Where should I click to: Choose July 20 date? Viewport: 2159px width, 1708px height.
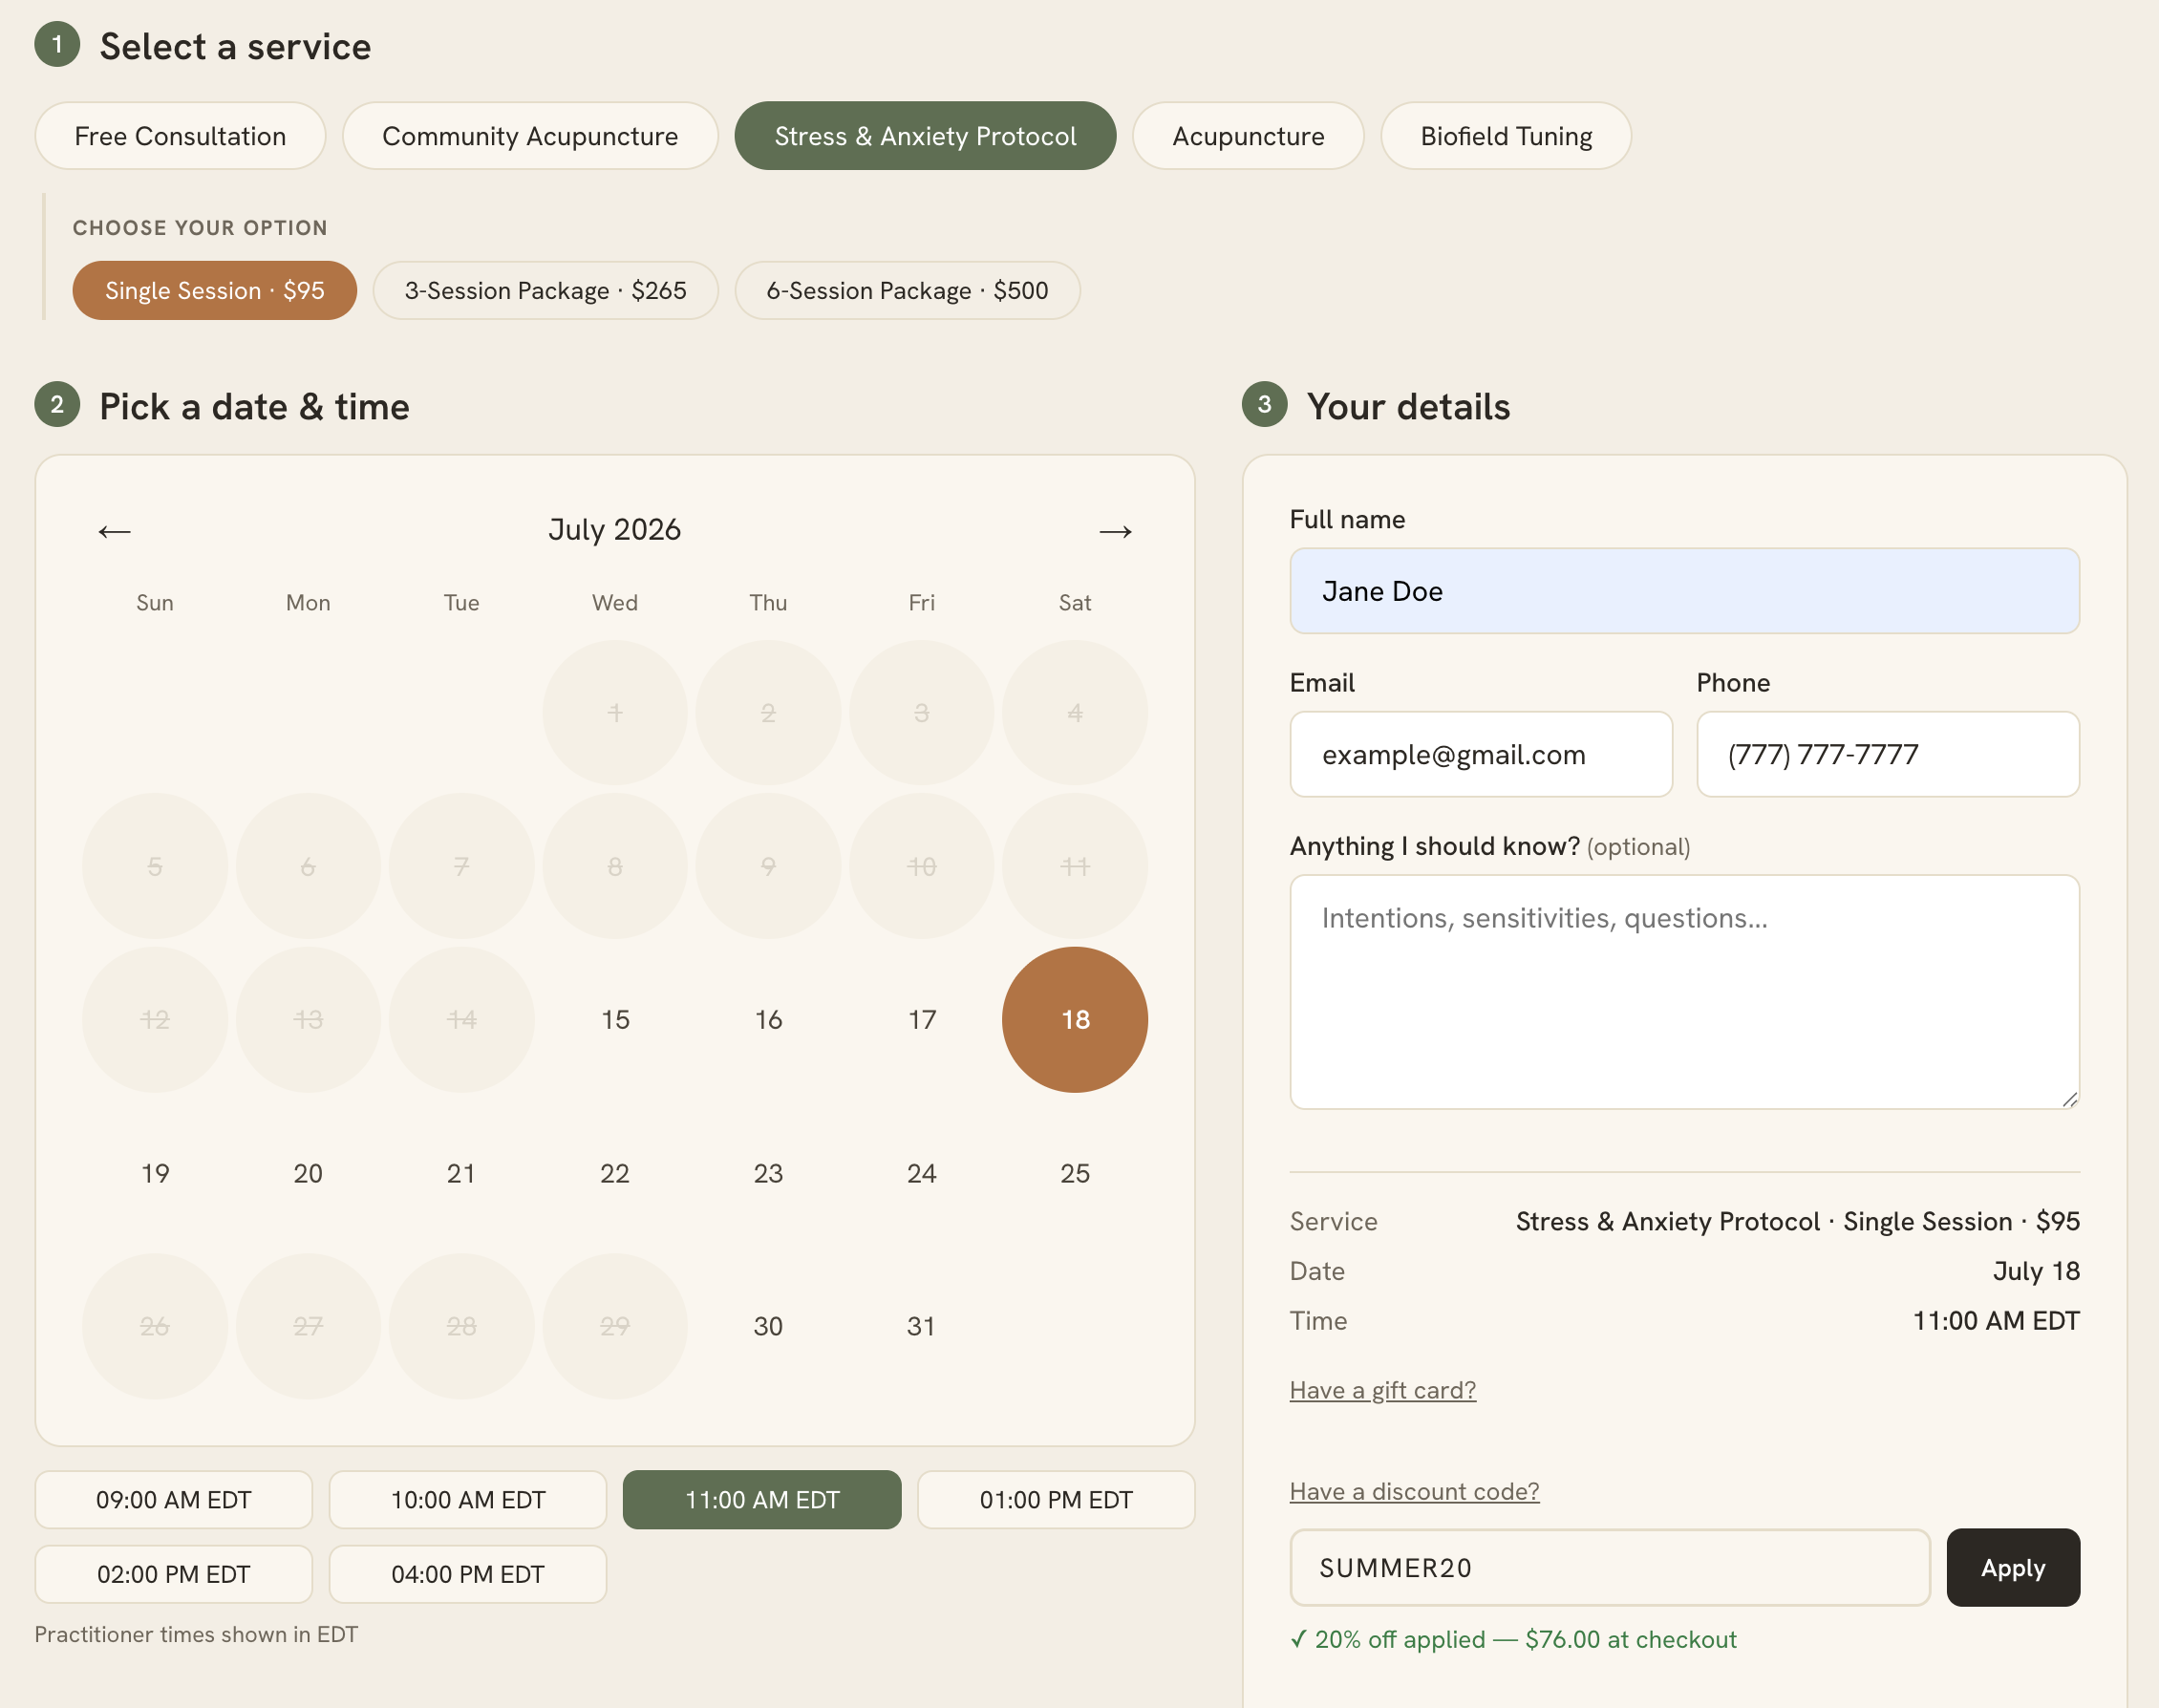click(308, 1173)
